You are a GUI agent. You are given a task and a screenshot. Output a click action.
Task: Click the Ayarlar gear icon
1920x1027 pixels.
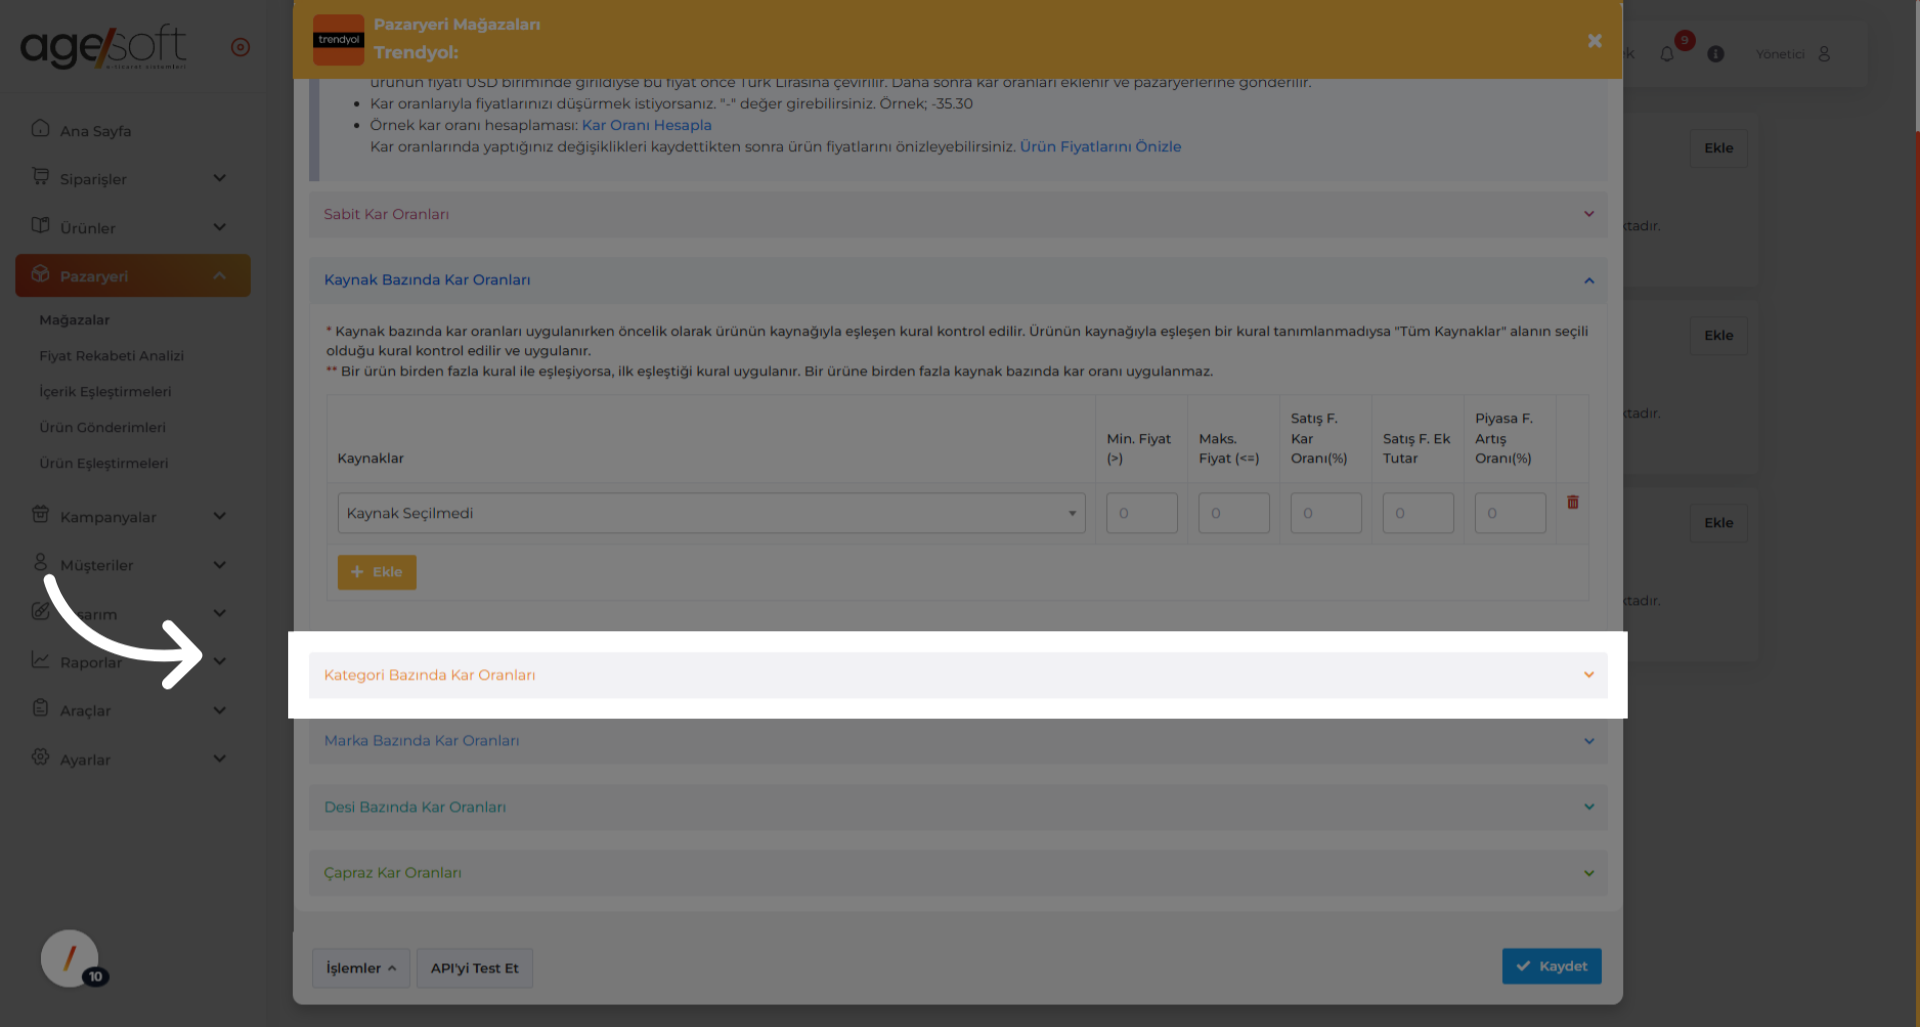(x=40, y=757)
